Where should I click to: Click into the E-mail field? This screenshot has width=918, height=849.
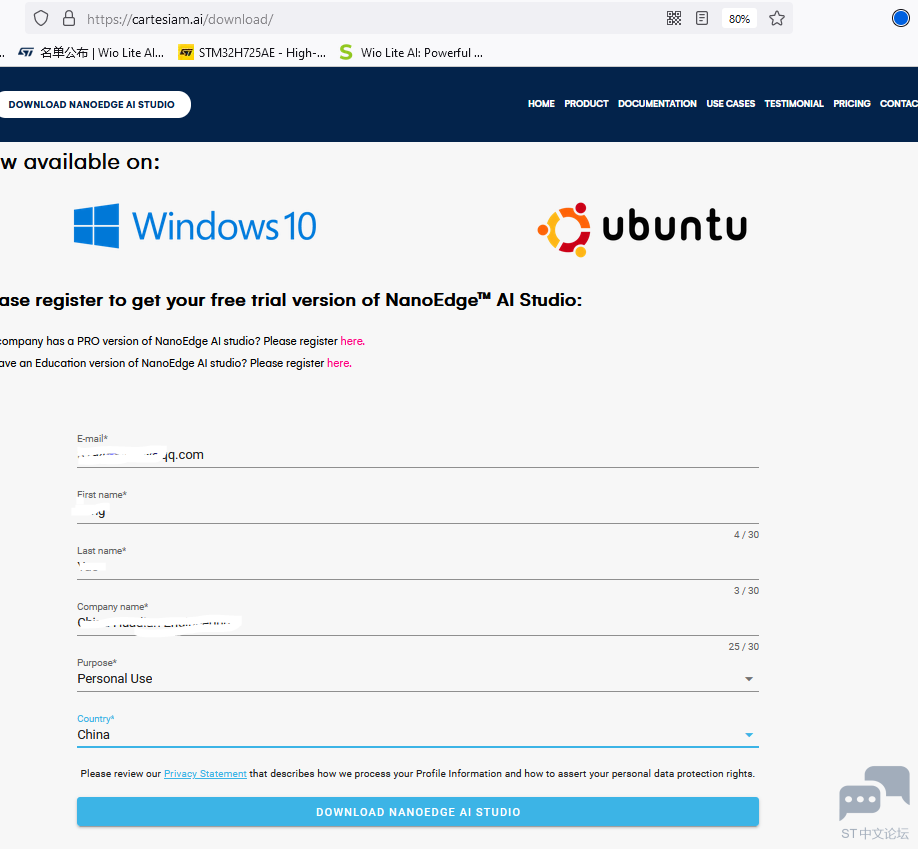[x=417, y=455]
